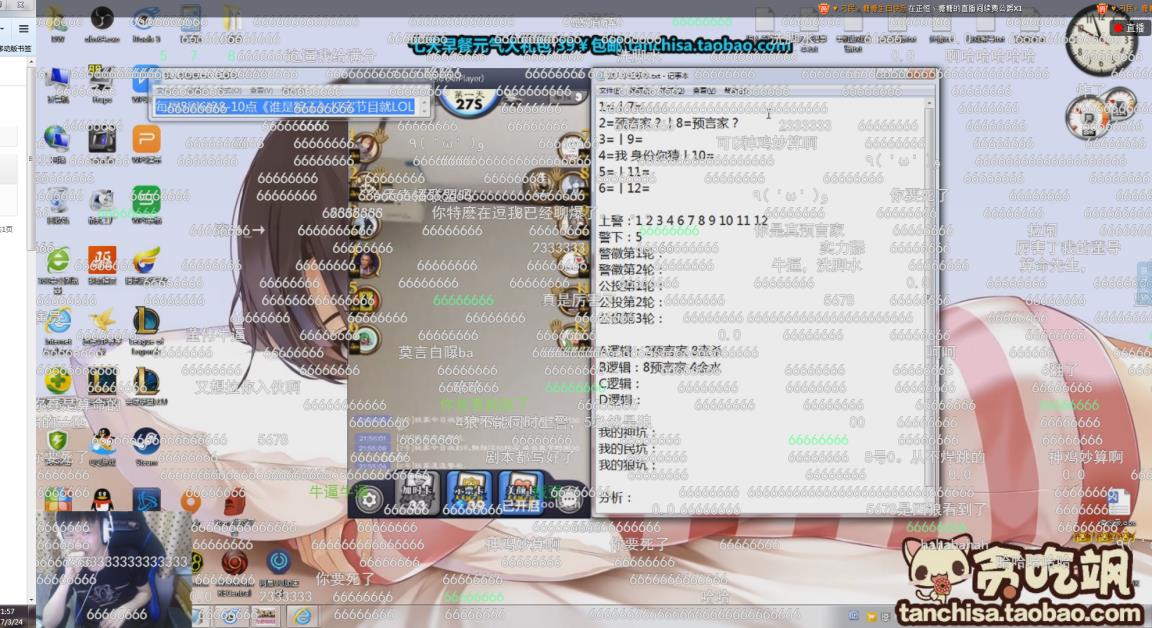Viewport: 1152px width, 628px height.
Task: Open the game settings gear
Action: click(370, 499)
